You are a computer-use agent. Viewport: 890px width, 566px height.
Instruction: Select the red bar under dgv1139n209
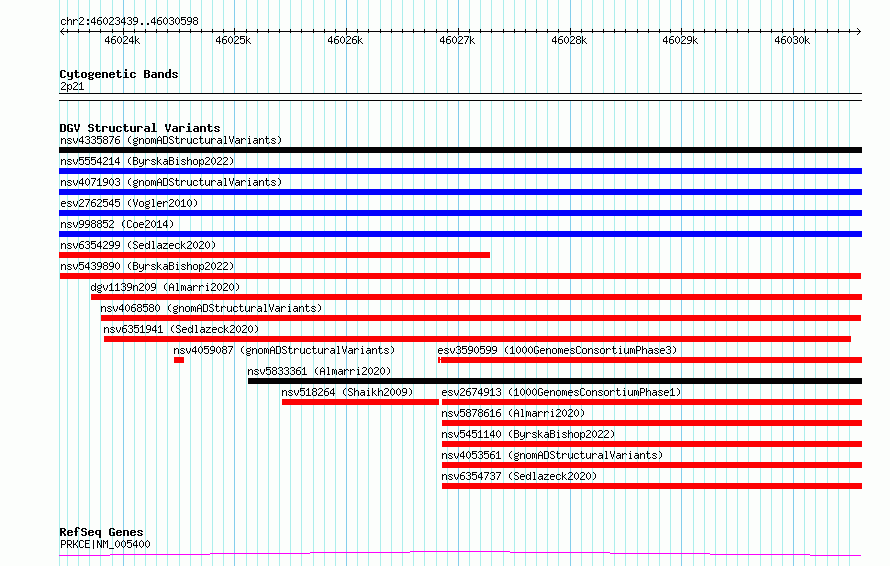[476, 297]
